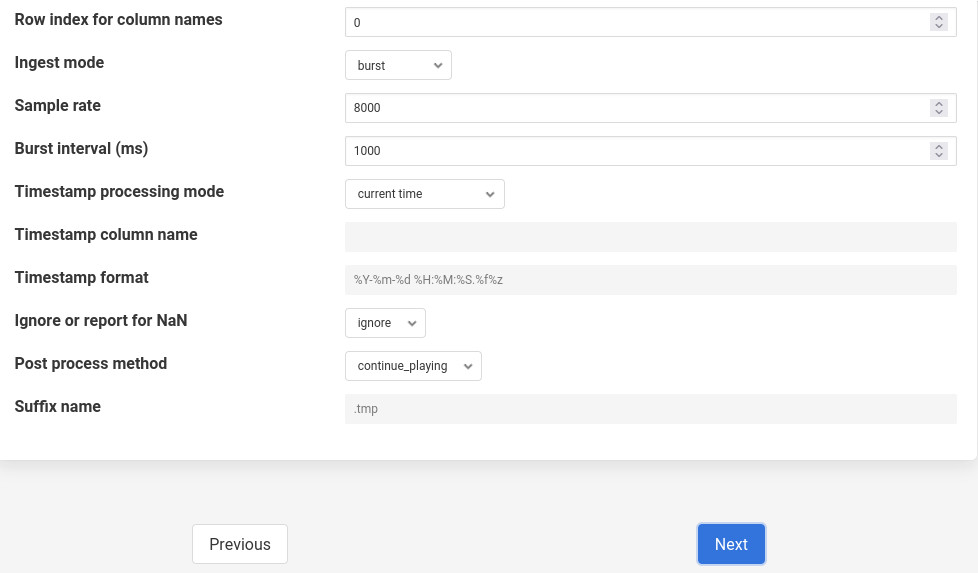Click the Sample rate down arrow
This screenshot has width=978, height=573.
(938, 112)
